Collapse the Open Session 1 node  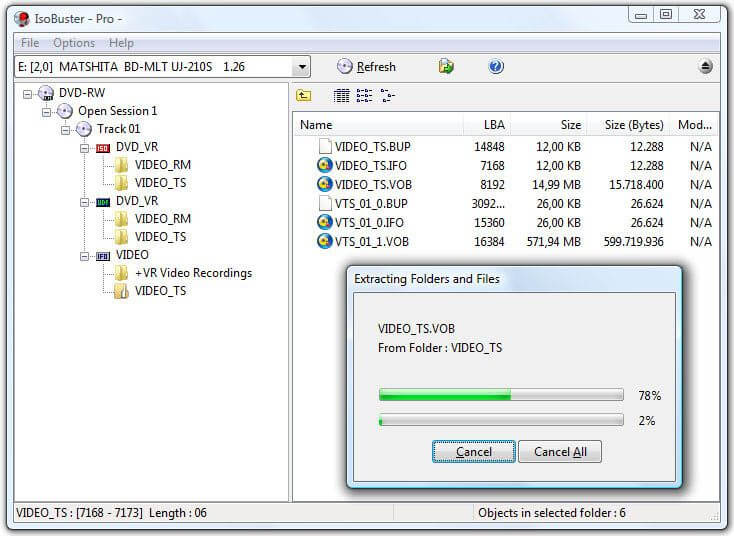47,111
